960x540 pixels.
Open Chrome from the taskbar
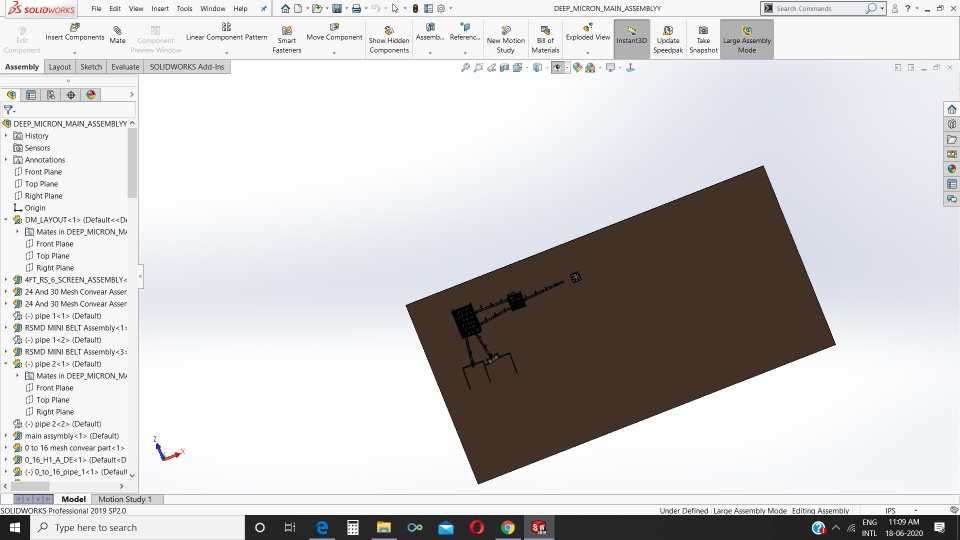[508, 527]
